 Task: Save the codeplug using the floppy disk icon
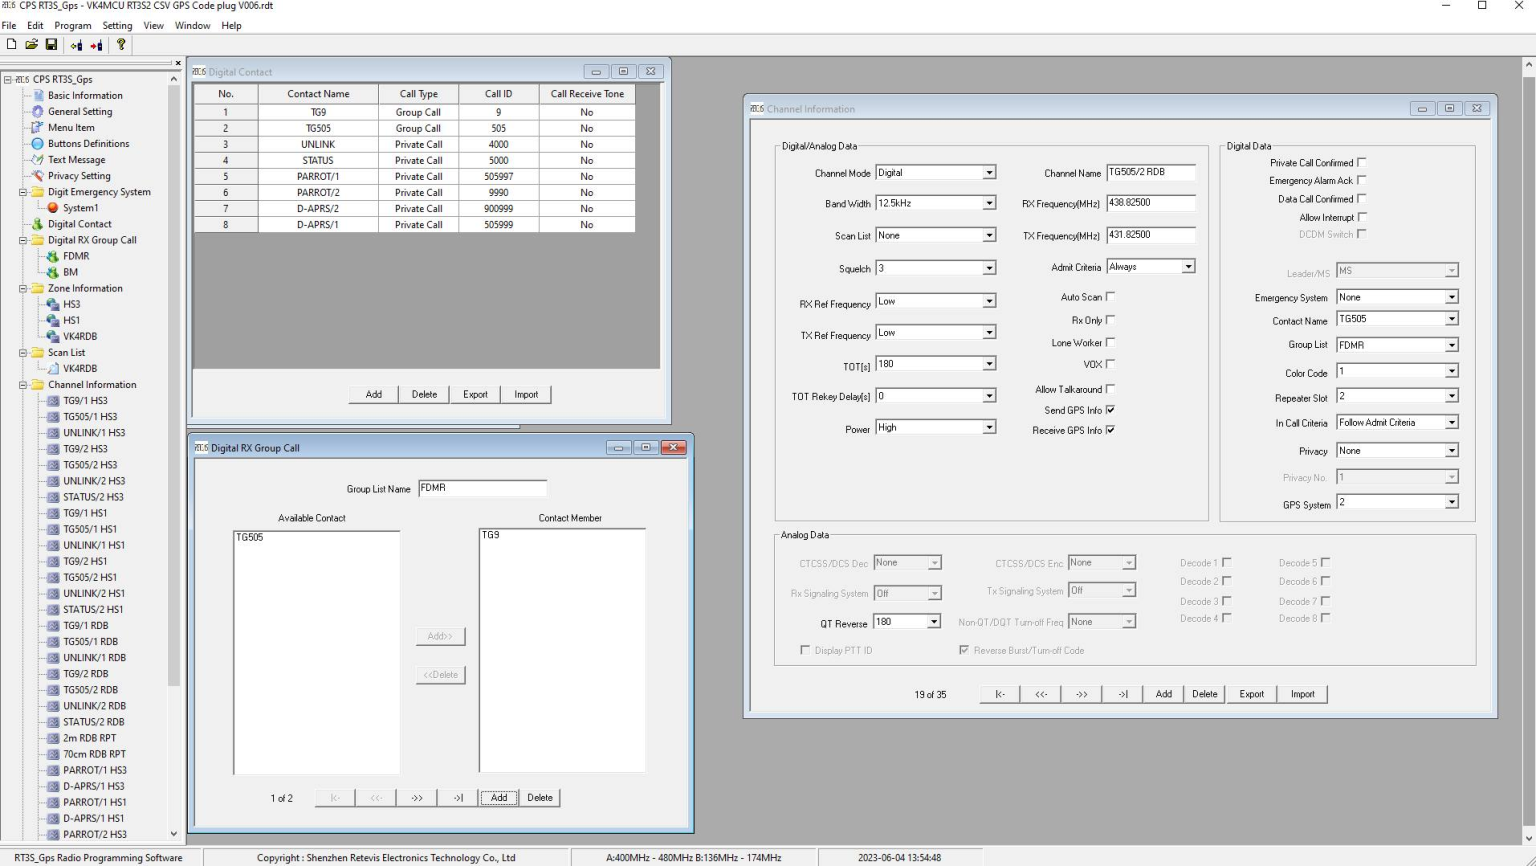pos(51,45)
